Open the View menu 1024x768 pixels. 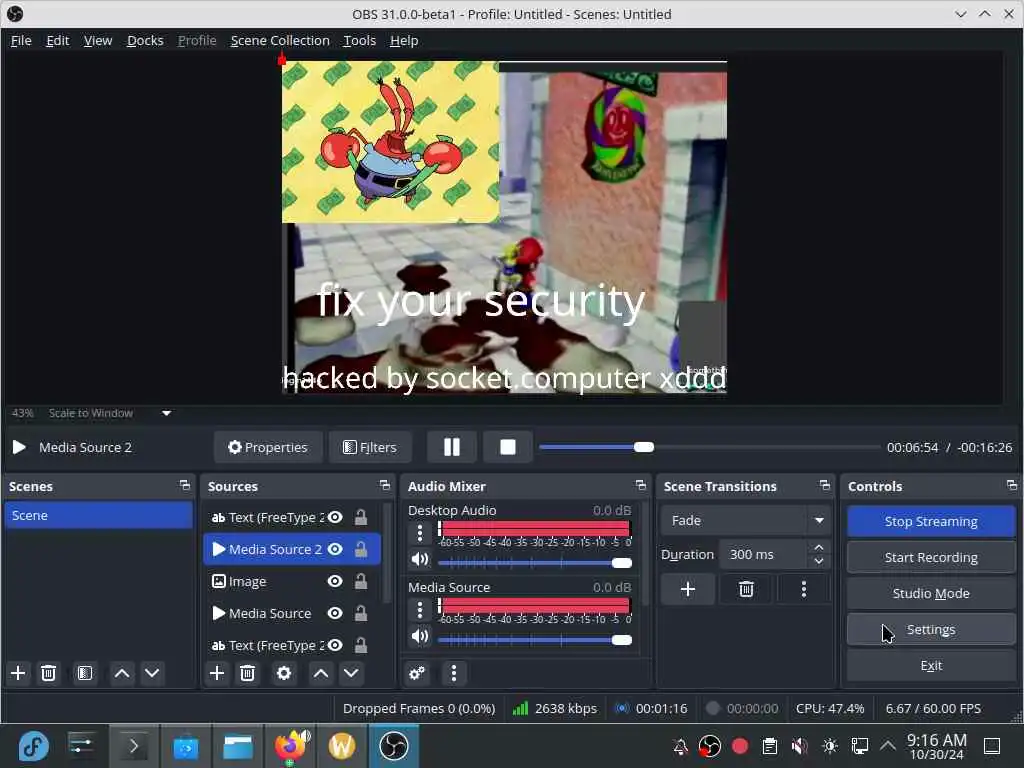98,40
